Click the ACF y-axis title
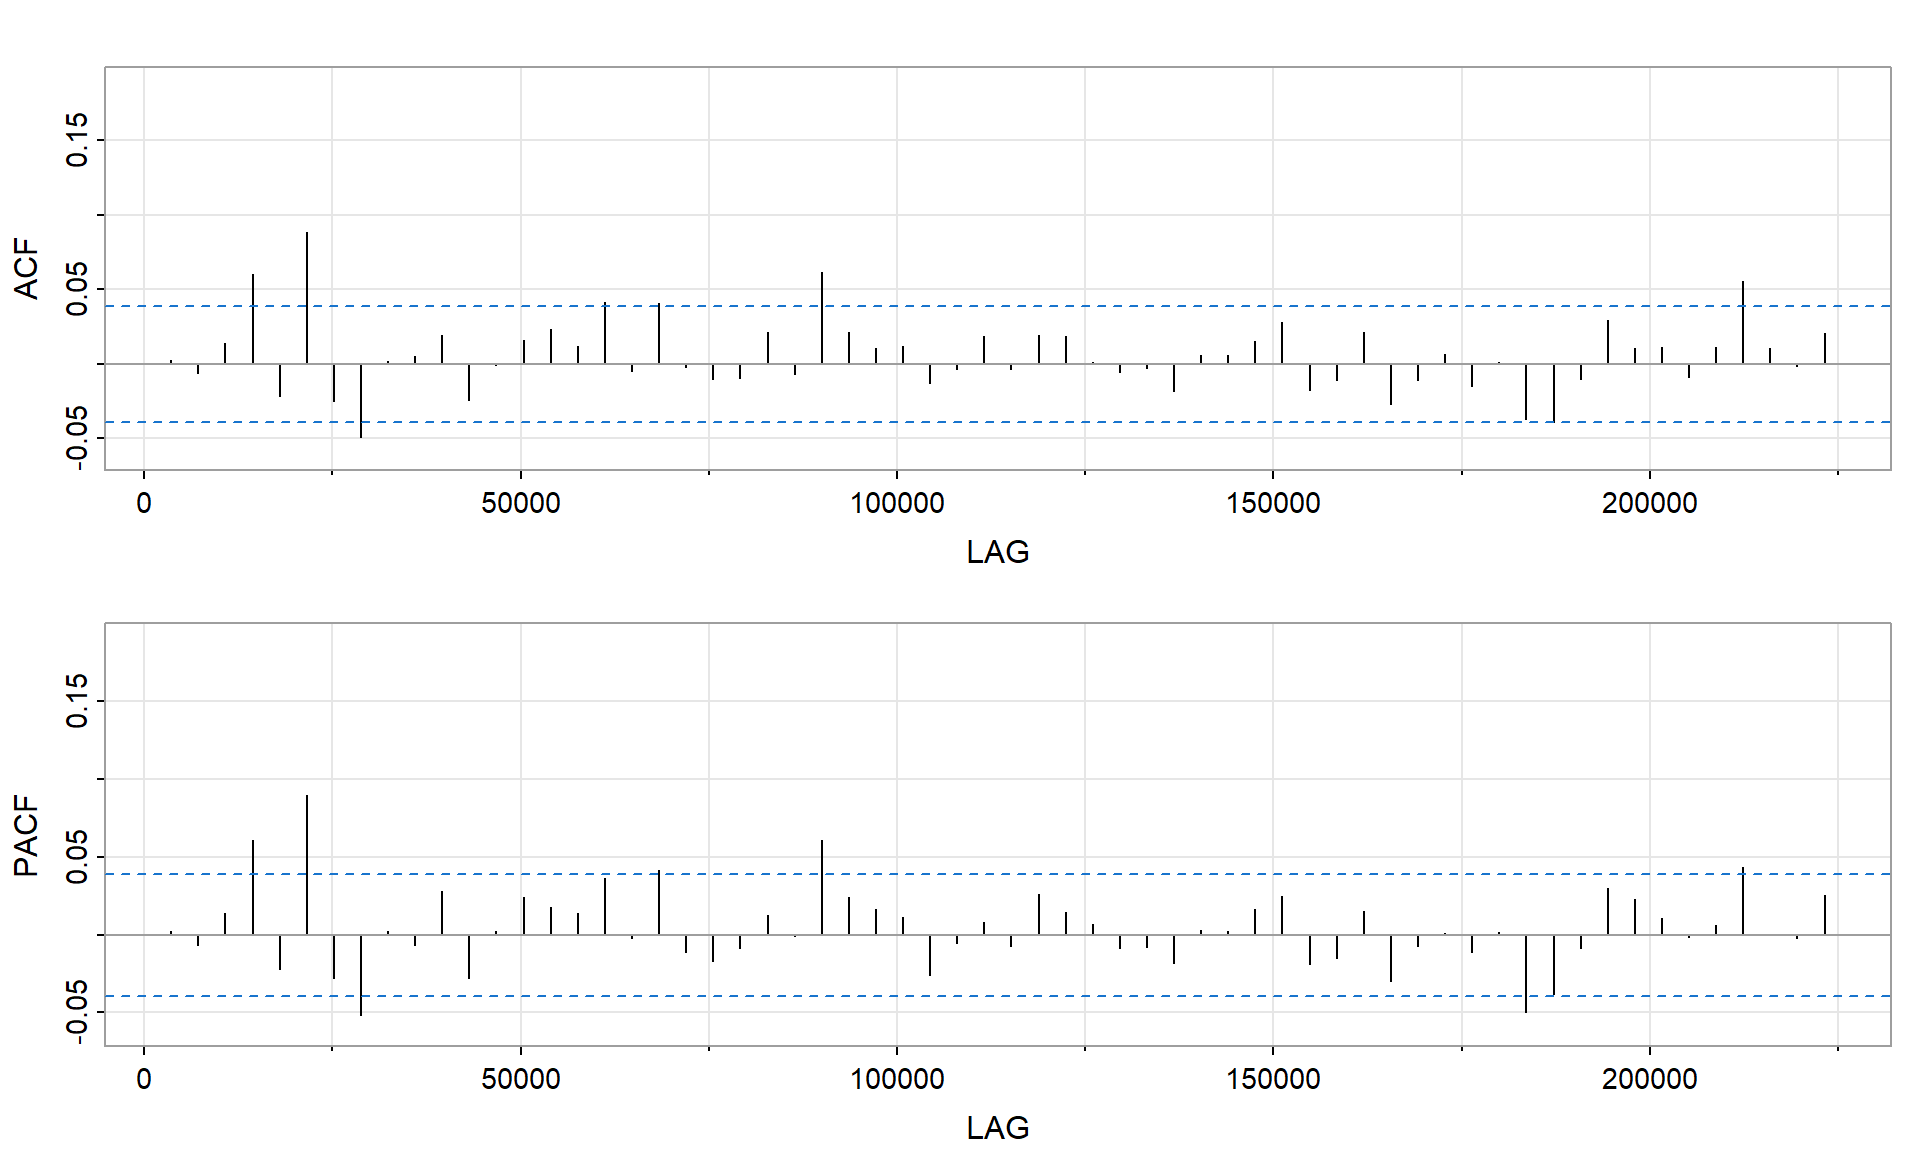The image size is (1920, 1152). click(x=27, y=269)
